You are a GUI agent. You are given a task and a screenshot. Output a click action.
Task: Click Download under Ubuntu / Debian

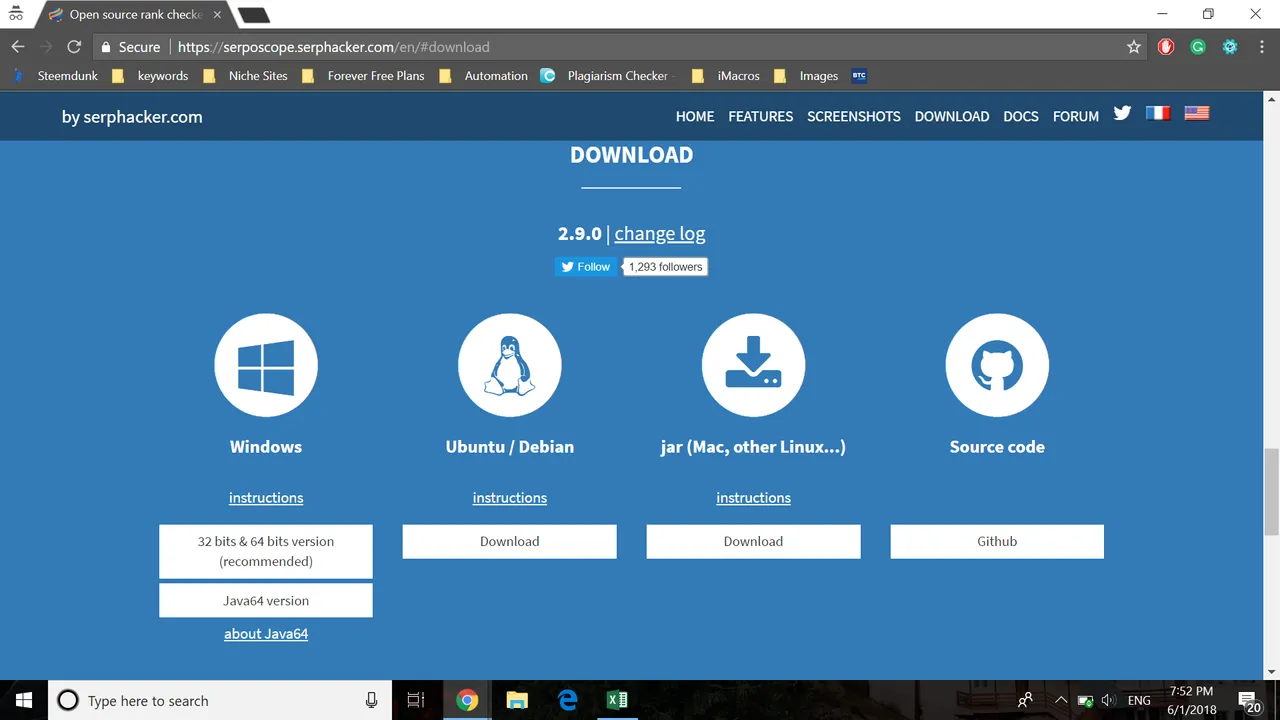[510, 541]
